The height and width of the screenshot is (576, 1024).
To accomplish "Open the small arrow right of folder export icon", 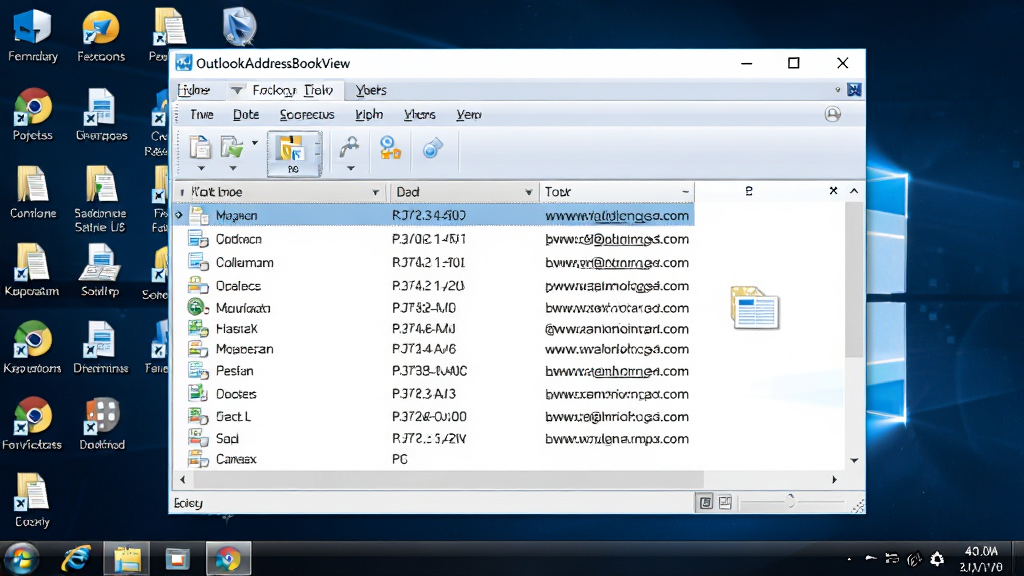I will pos(255,142).
